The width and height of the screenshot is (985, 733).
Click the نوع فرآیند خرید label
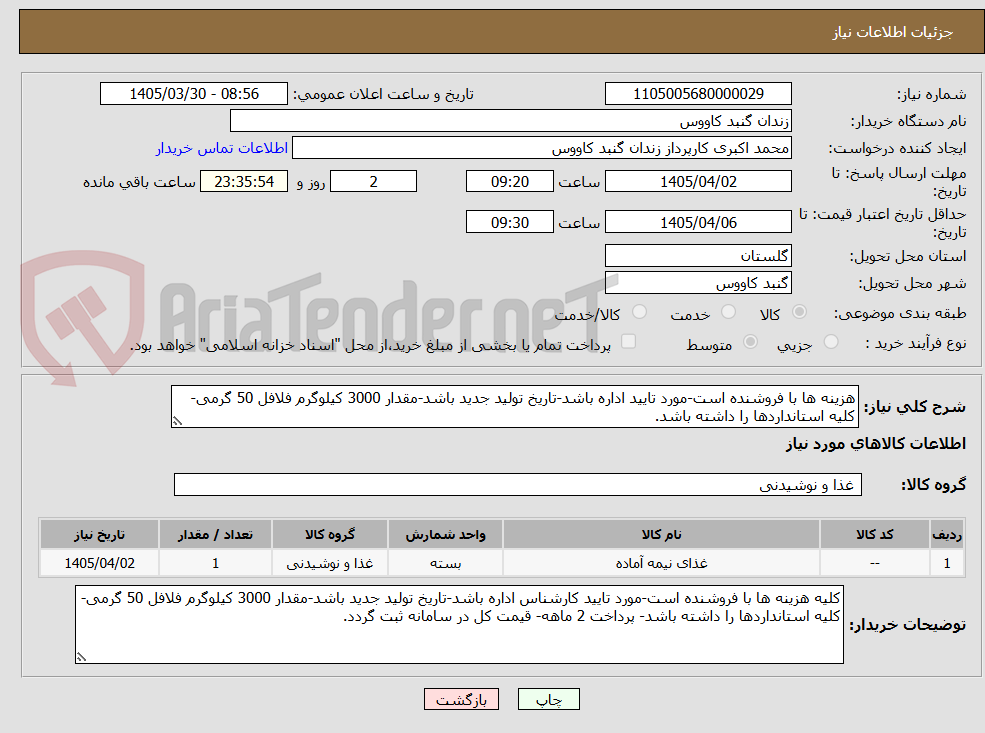[x=916, y=343]
